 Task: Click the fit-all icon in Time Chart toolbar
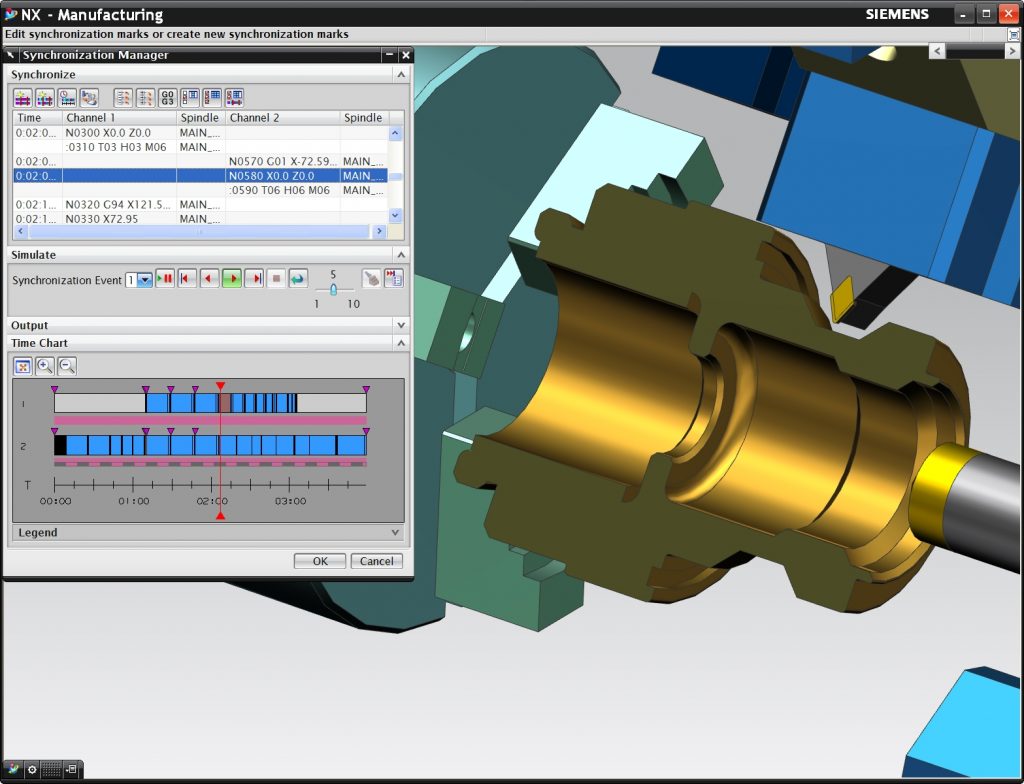(22, 366)
